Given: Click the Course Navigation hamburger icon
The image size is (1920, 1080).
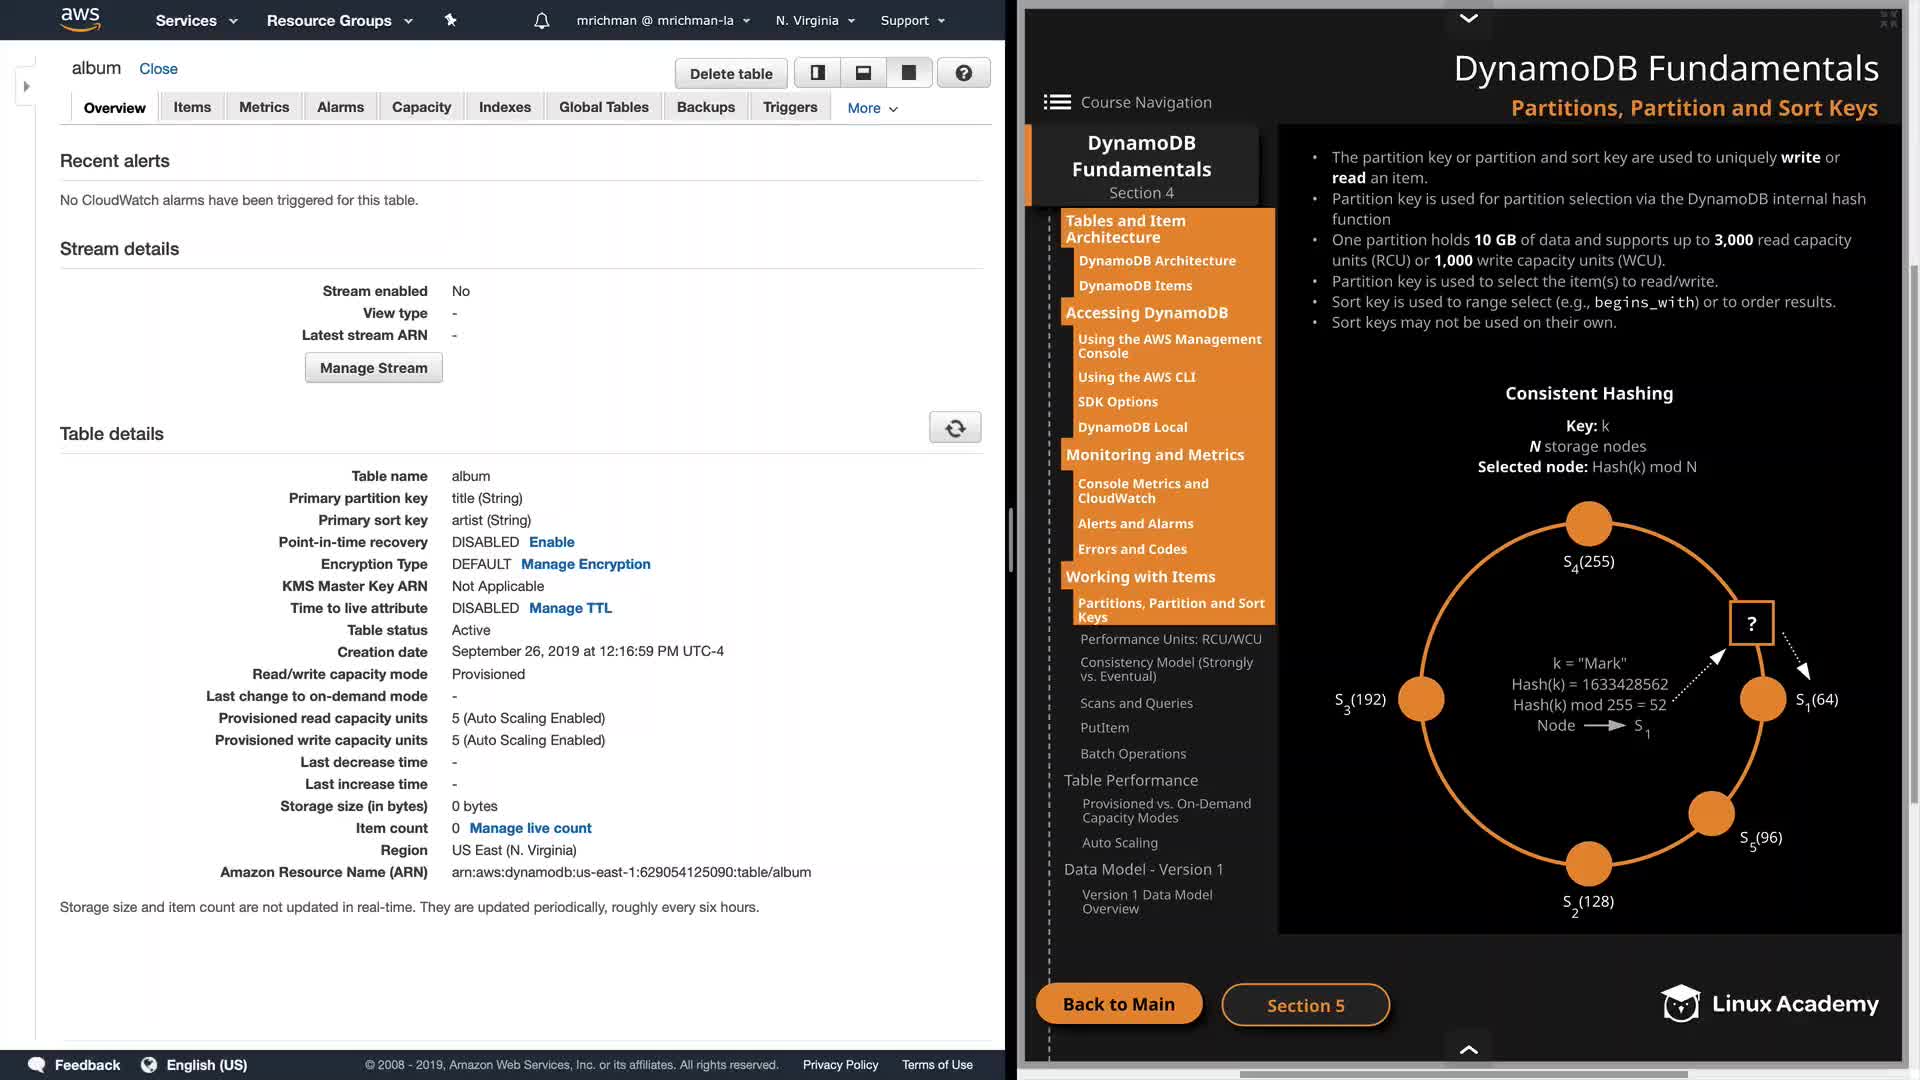Looking at the screenshot, I should click(1057, 102).
